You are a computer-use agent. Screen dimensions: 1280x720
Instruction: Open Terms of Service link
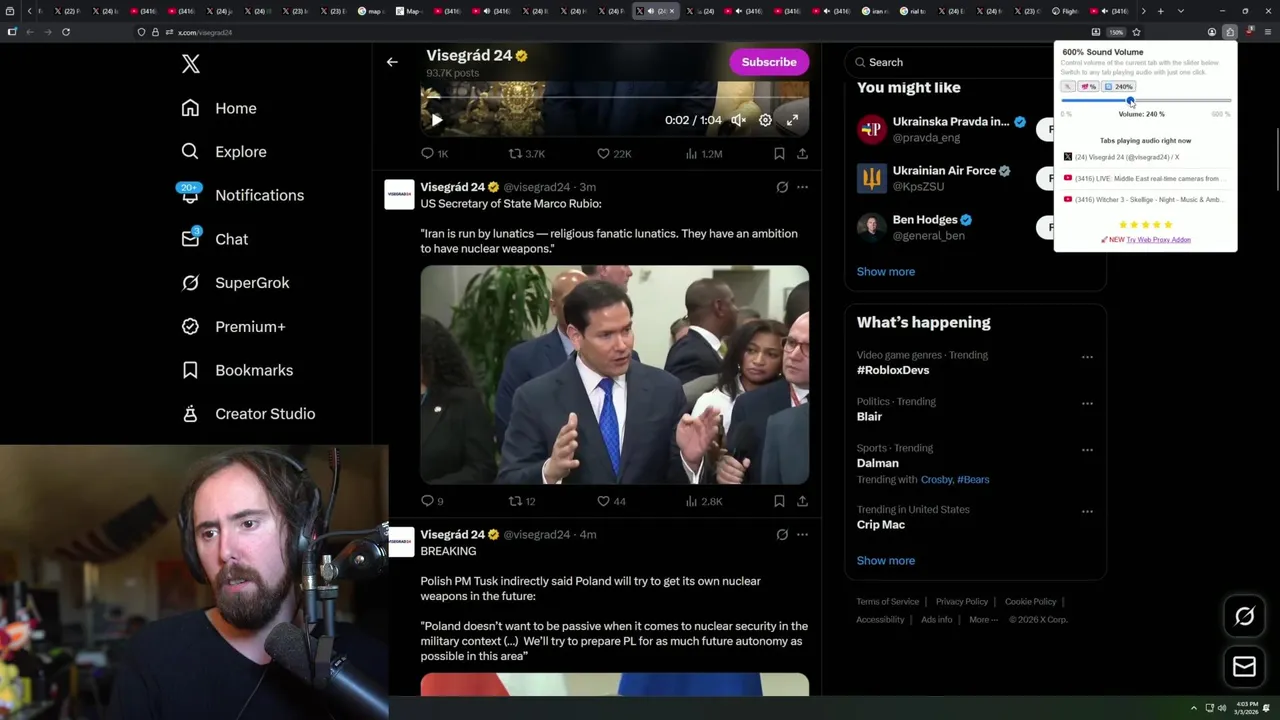click(x=887, y=602)
